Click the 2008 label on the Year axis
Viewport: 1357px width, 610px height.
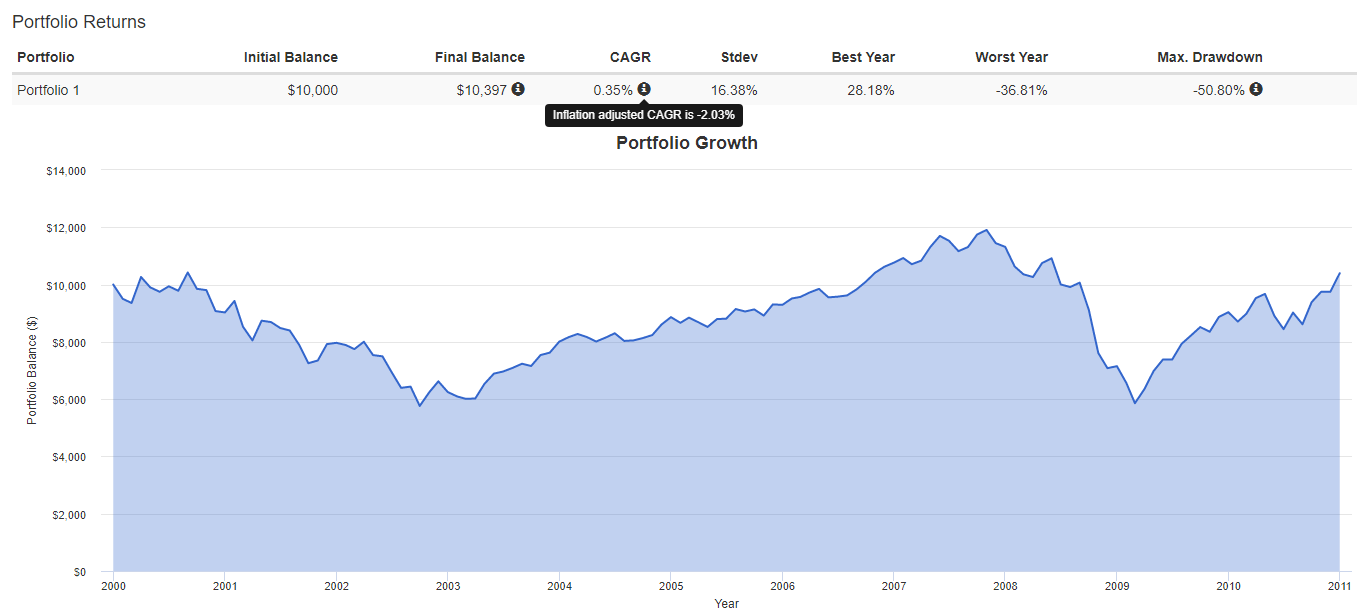[1006, 586]
